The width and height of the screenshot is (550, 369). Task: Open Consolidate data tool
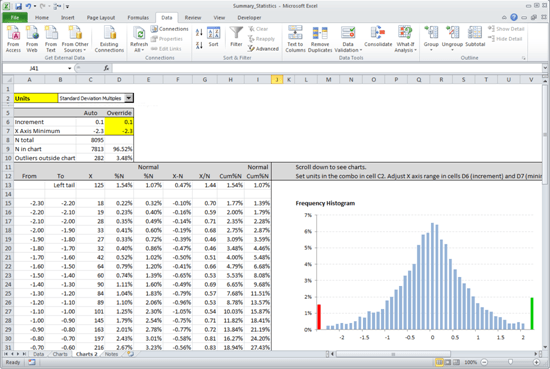click(x=378, y=37)
